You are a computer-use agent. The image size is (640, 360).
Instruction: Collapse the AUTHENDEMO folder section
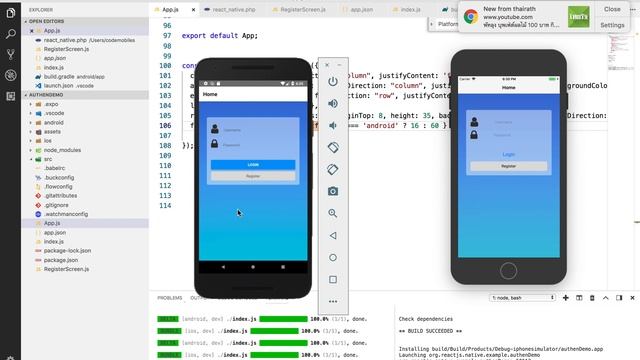tap(85, 95)
